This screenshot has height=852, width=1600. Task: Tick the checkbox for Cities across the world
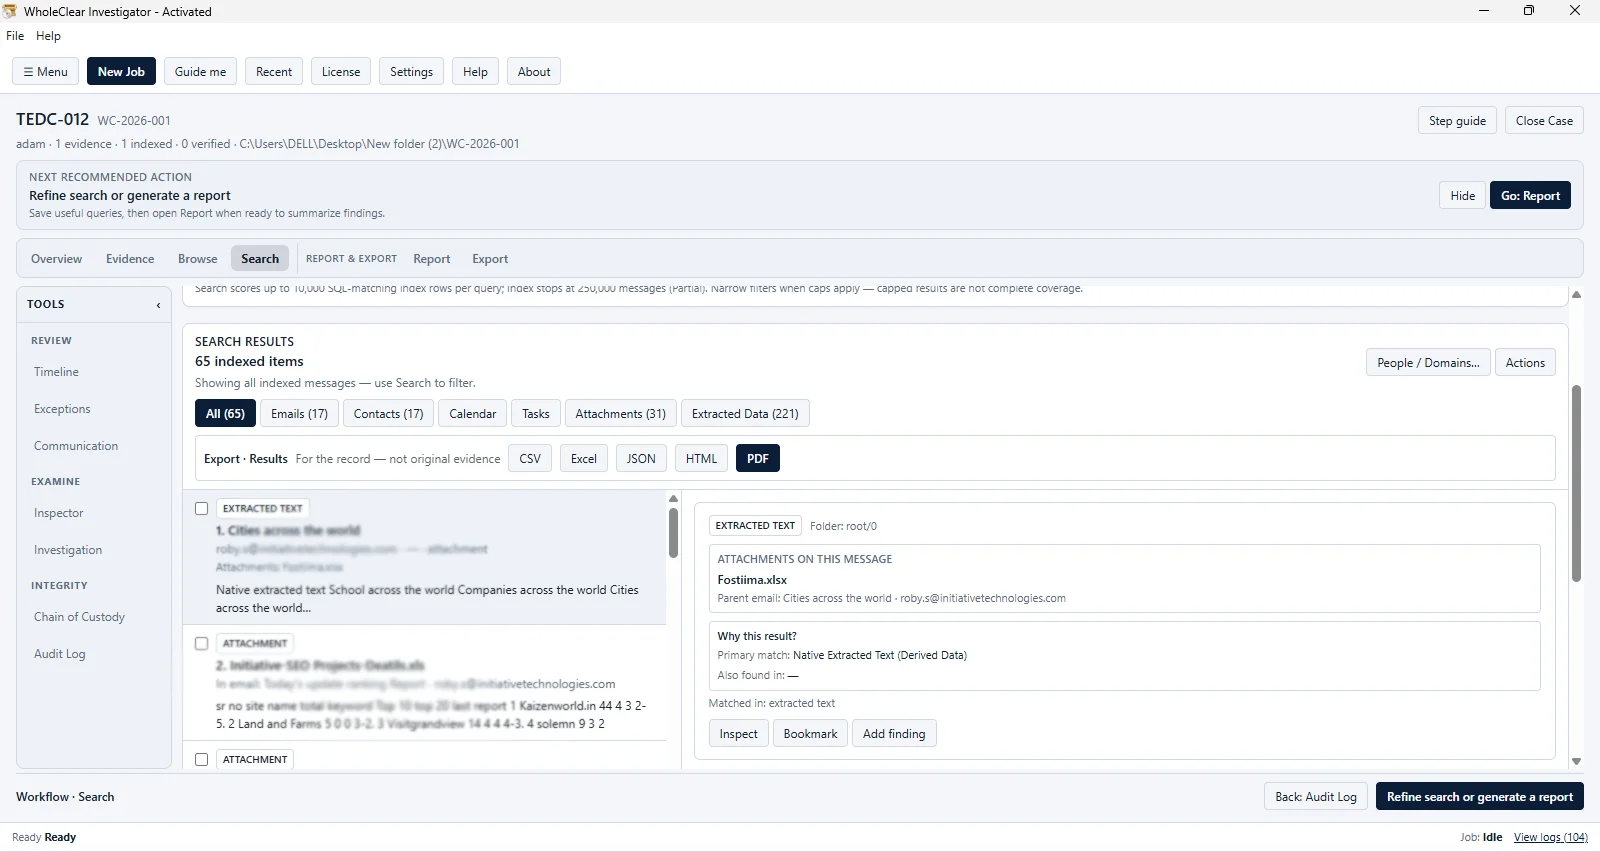(x=202, y=508)
